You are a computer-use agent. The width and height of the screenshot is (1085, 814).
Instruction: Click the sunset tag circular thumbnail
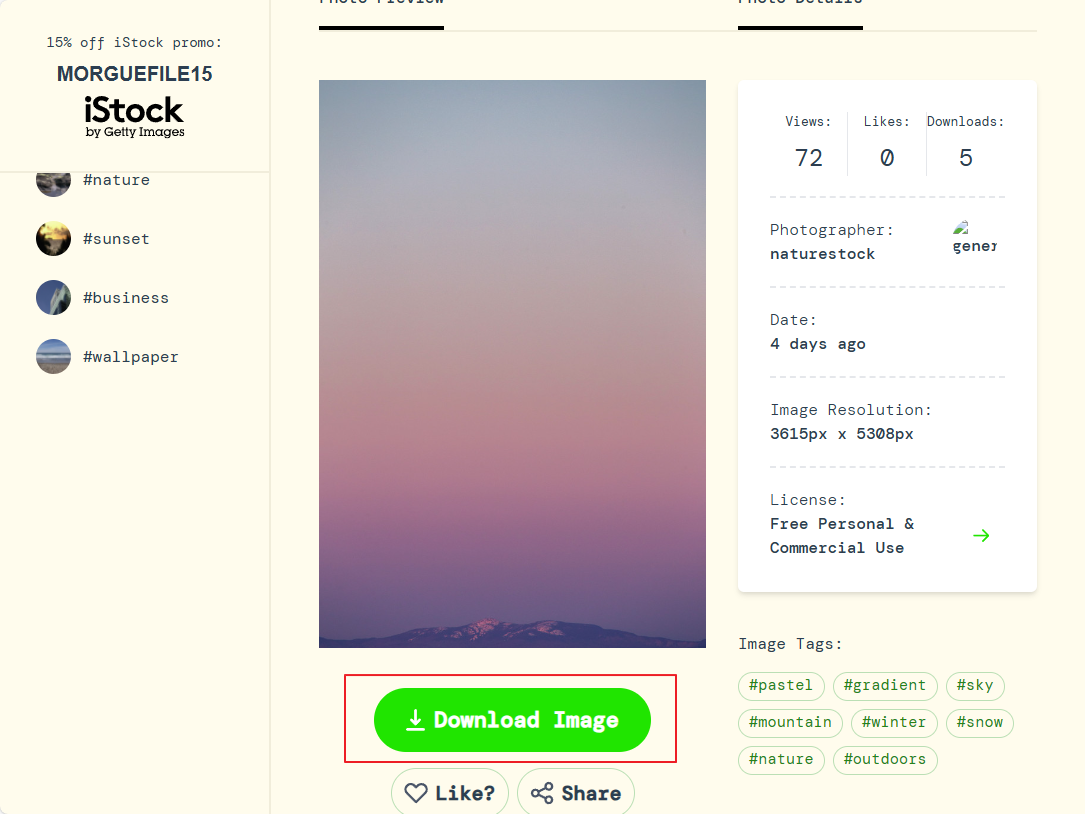click(53, 239)
